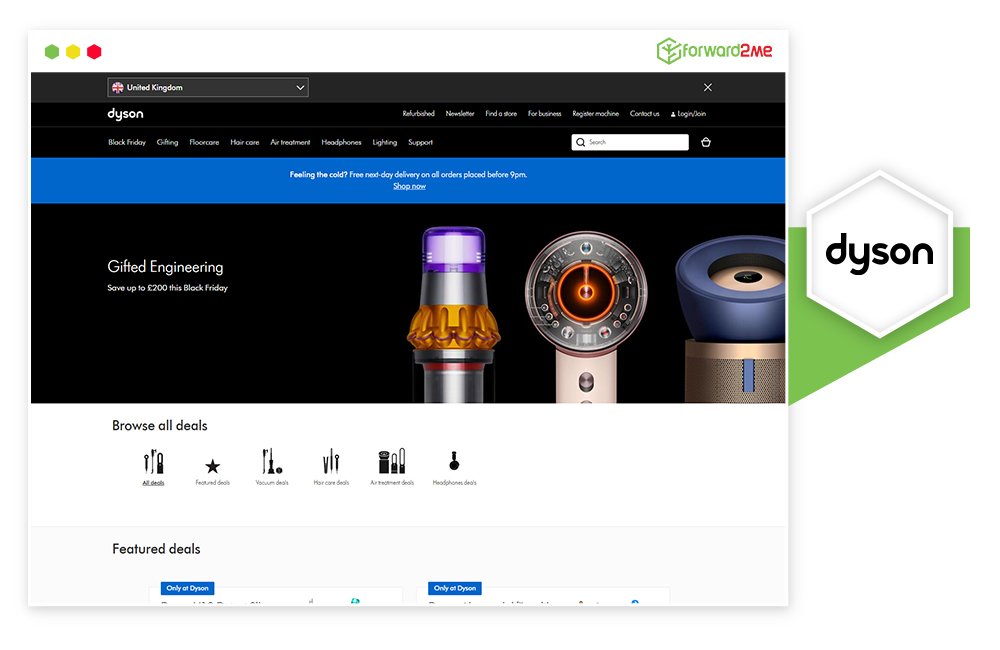This screenshot has height=650, width=1000.
Task: Click the All deals category icon
Action: (x=153, y=462)
